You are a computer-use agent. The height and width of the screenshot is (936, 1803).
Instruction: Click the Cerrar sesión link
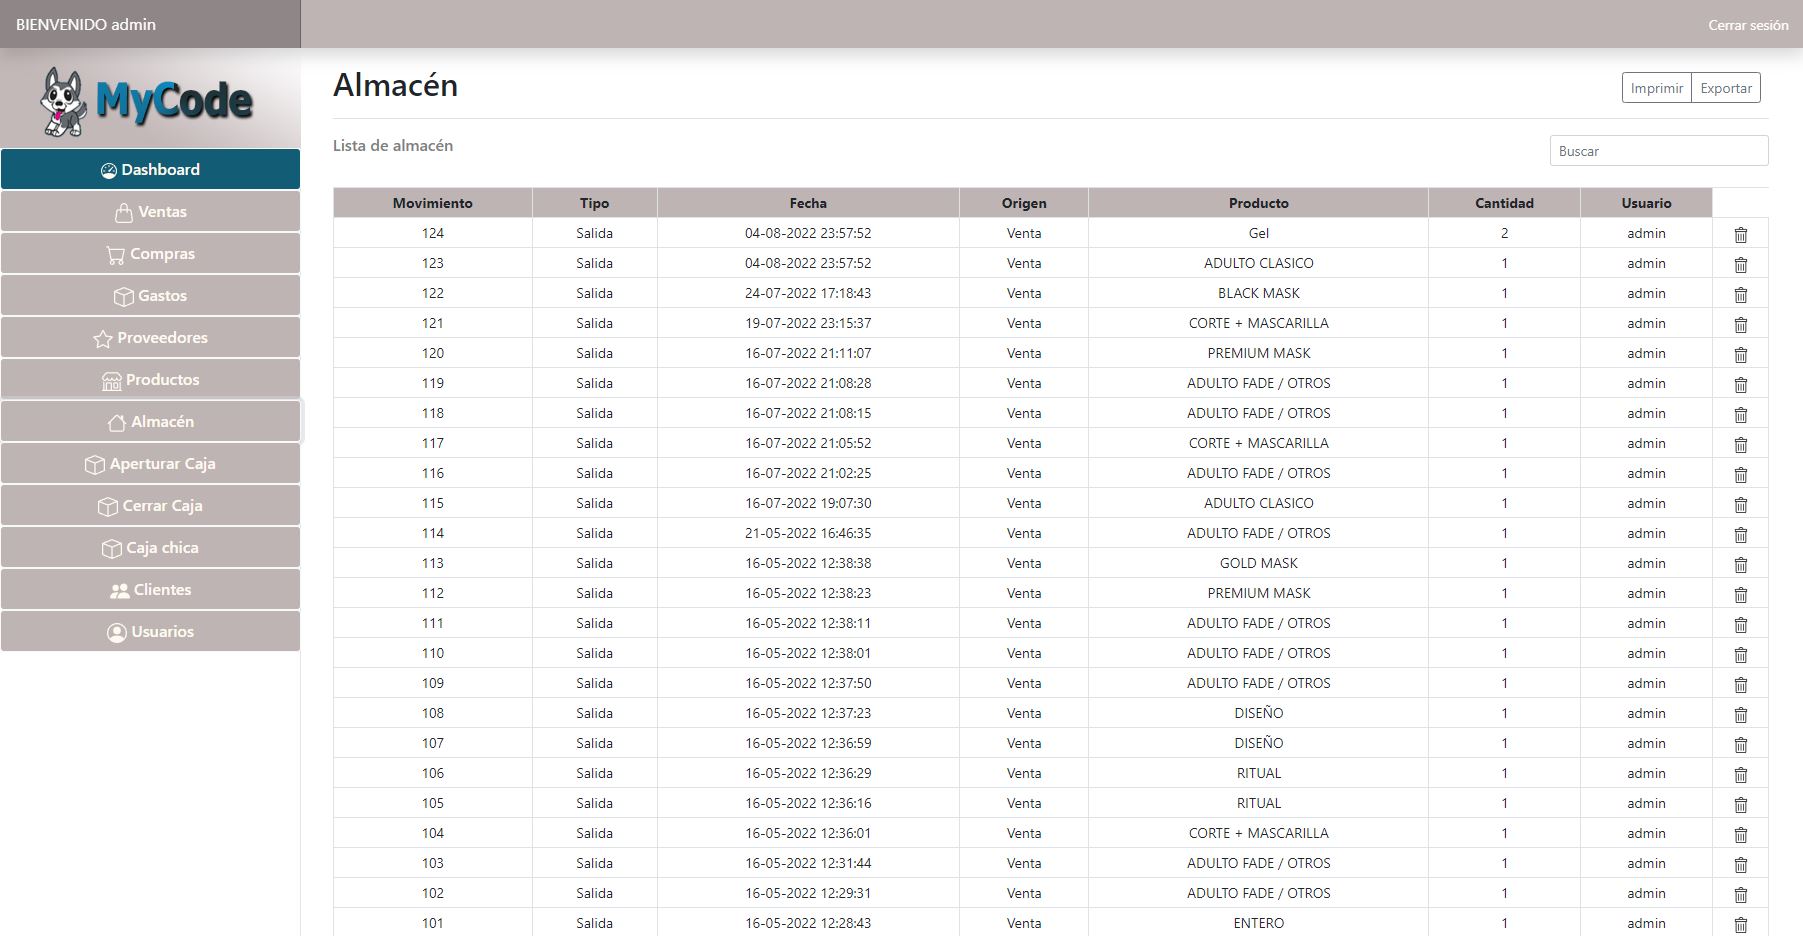[x=1747, y=25]
